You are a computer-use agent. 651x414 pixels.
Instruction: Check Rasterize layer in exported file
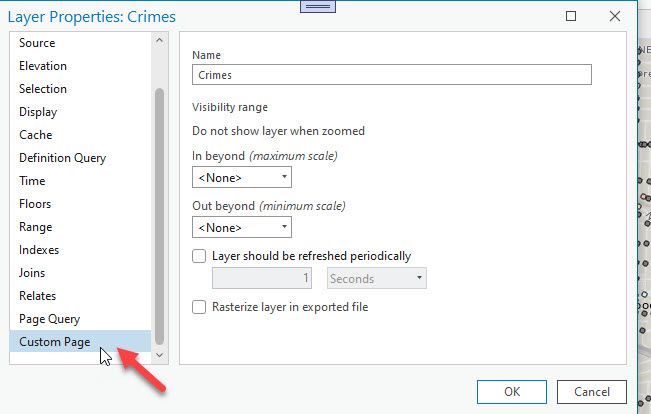point(199,307)
